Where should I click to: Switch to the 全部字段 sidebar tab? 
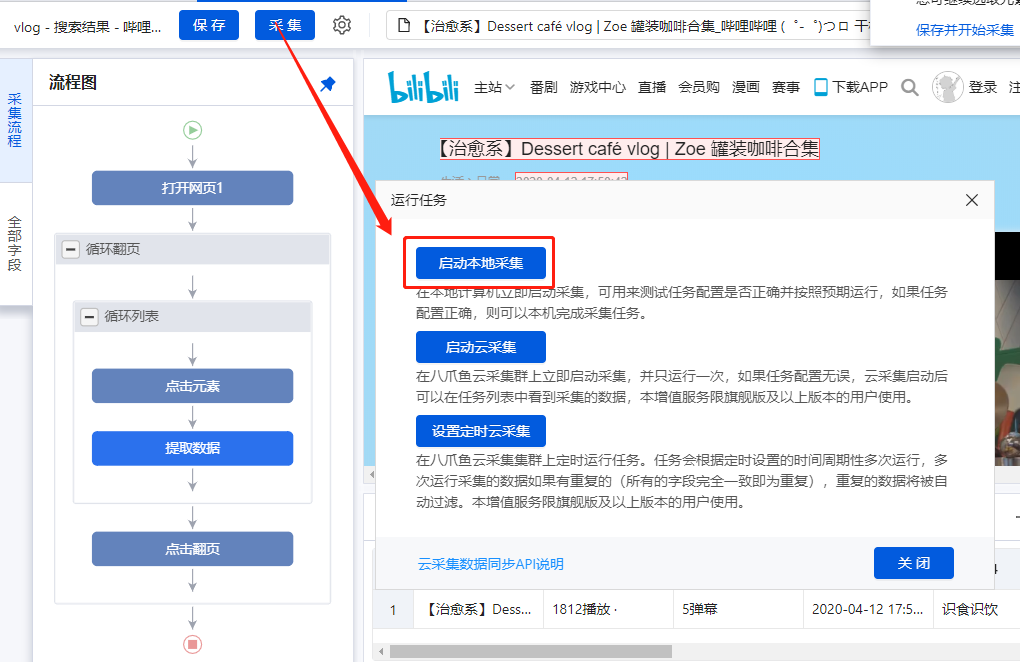pos(16,232)
